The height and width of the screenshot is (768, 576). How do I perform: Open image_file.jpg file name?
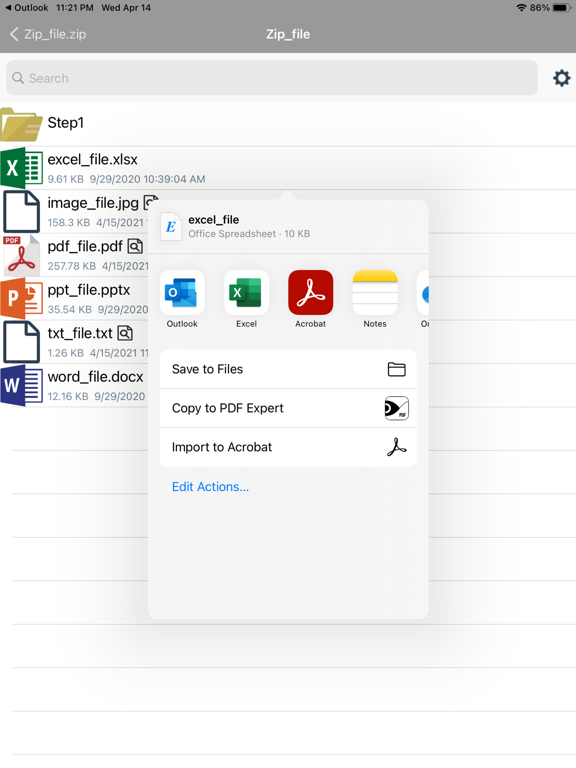(93, 203)
